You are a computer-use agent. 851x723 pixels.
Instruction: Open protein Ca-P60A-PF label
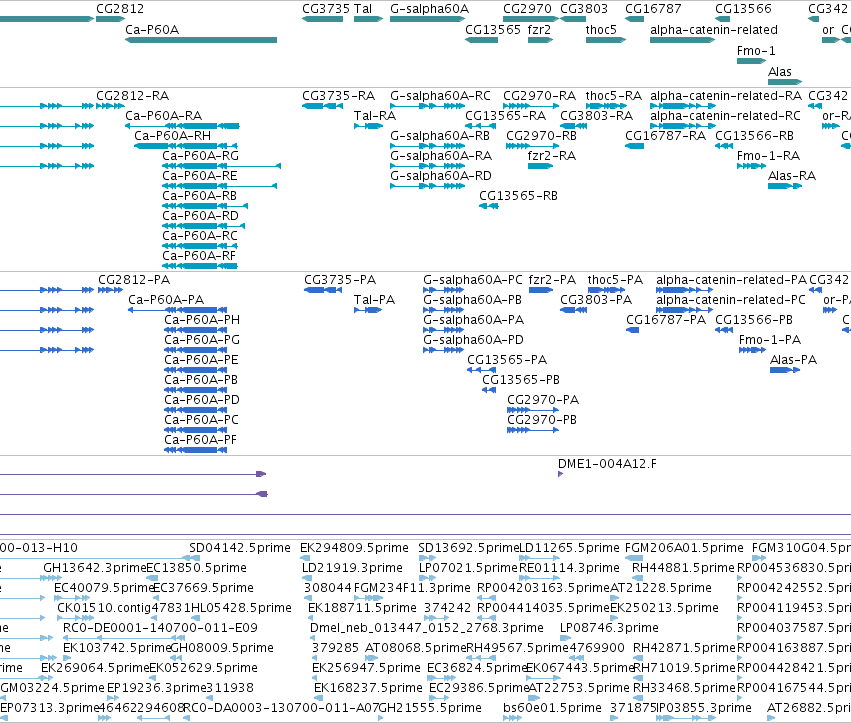coord(200,440)
